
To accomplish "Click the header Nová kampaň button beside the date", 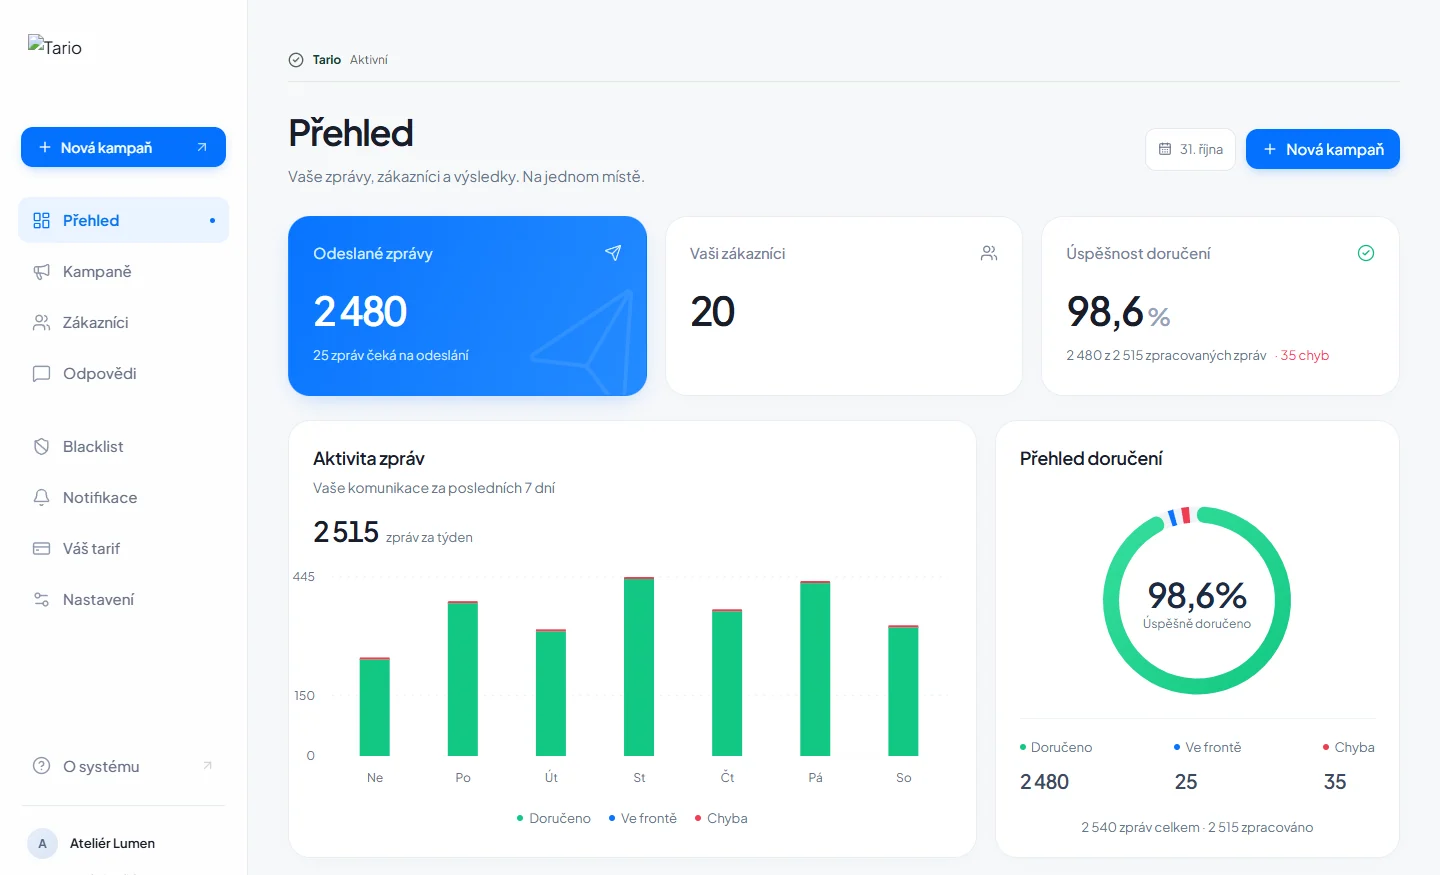I will point(1322,149).
